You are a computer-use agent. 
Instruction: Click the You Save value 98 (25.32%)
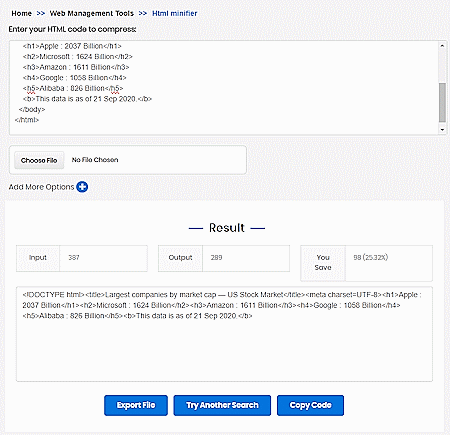(371, 257)
